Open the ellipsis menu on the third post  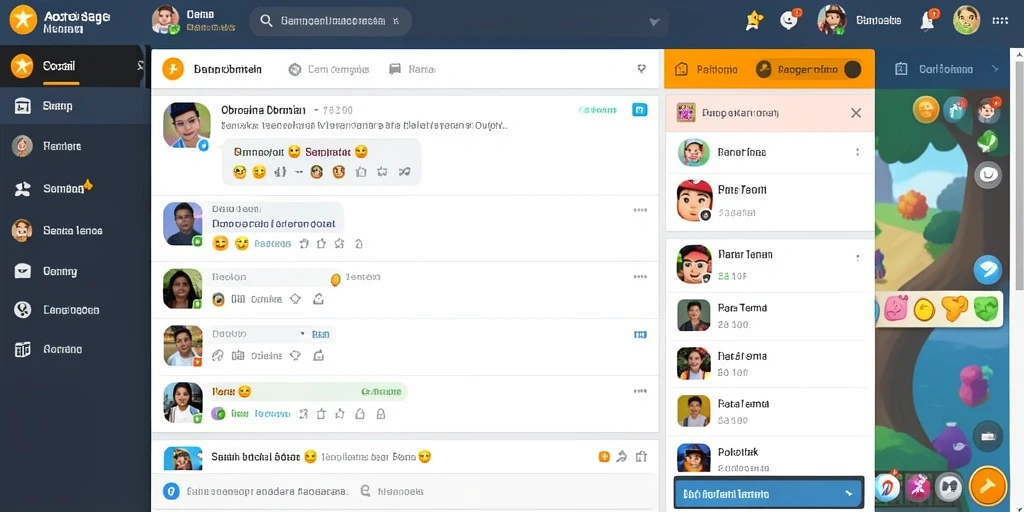click(640, 277)
